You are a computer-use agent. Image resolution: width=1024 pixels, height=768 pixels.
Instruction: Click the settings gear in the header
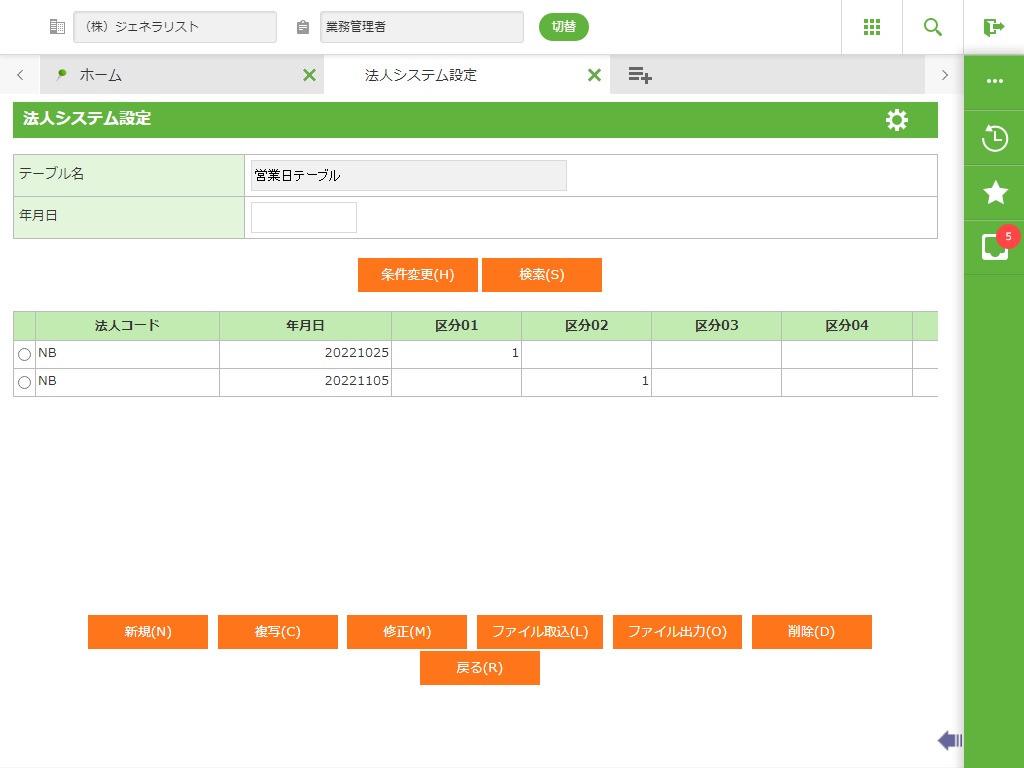(897, 120)
